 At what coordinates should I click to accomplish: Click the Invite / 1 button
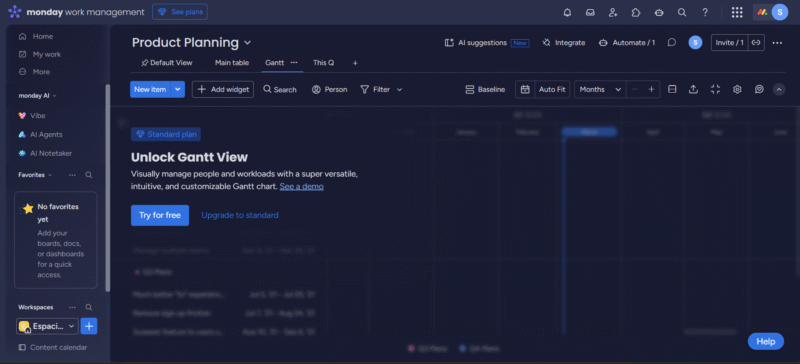730,43
